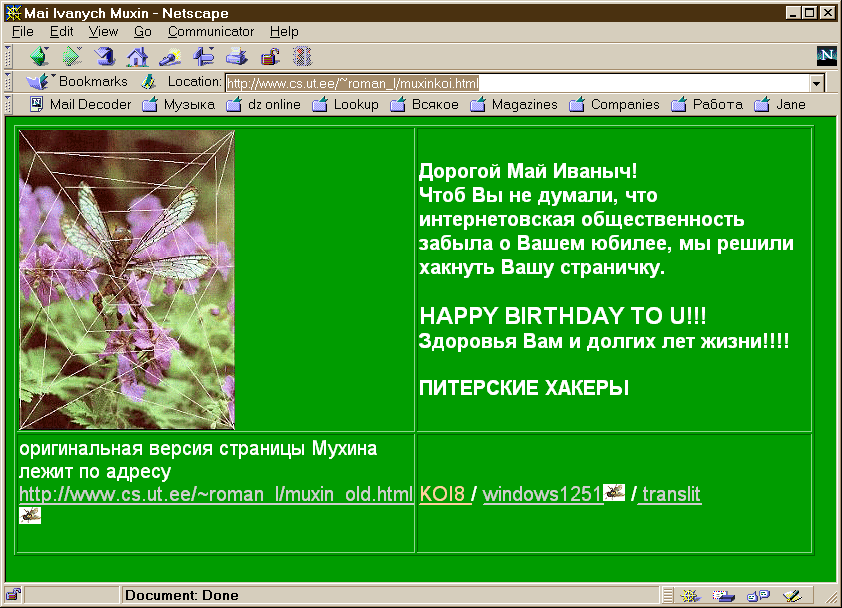Click the 'HAPPY BIRTHDAY TO U!!!' text
Image resolution: width=842 pixels, height=608 pixels.
pyautogui.click(x=563, y=316)
